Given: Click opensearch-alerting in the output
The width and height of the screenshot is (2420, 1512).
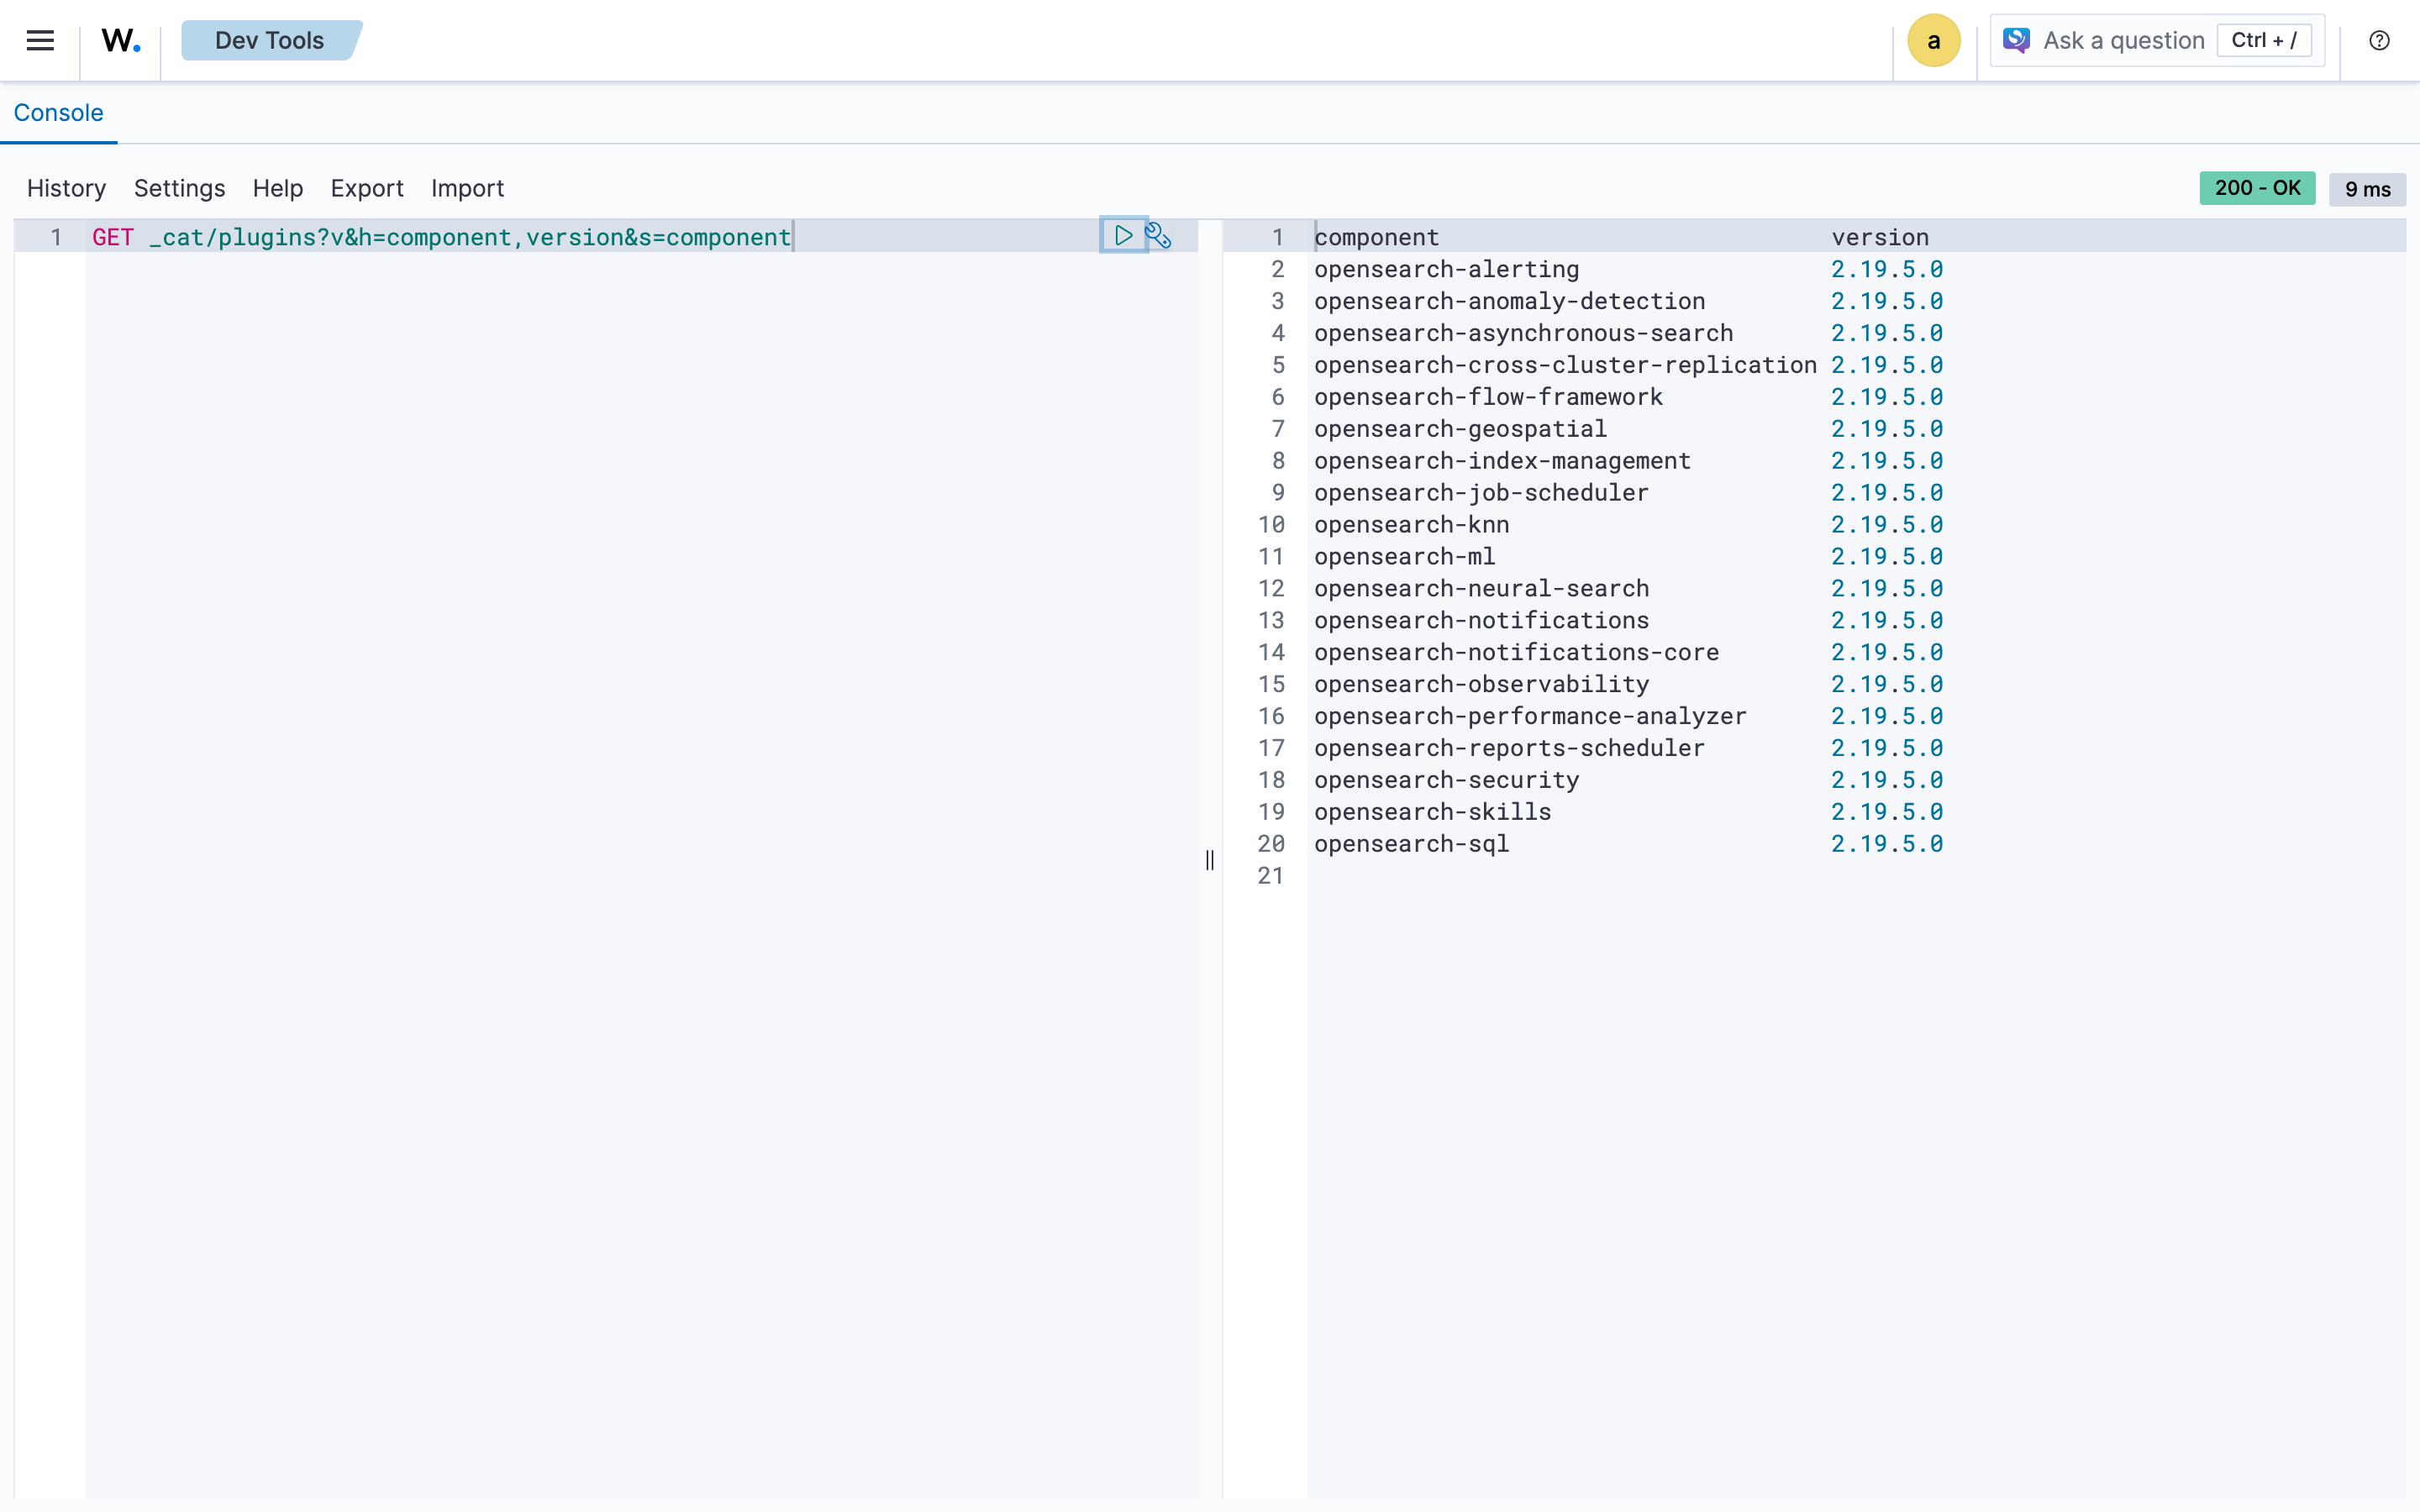Looking at the screenshot, I should [1446, 269].
